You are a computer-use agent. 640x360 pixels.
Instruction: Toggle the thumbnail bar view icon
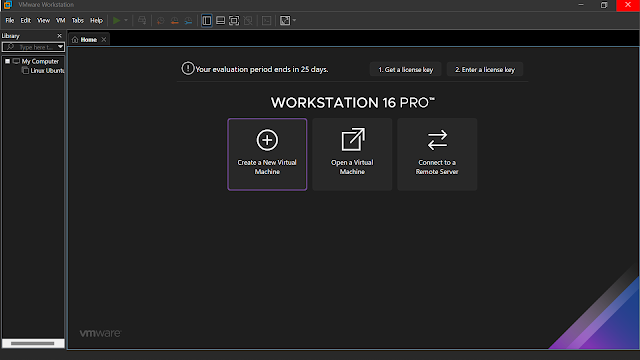[220, 20]
